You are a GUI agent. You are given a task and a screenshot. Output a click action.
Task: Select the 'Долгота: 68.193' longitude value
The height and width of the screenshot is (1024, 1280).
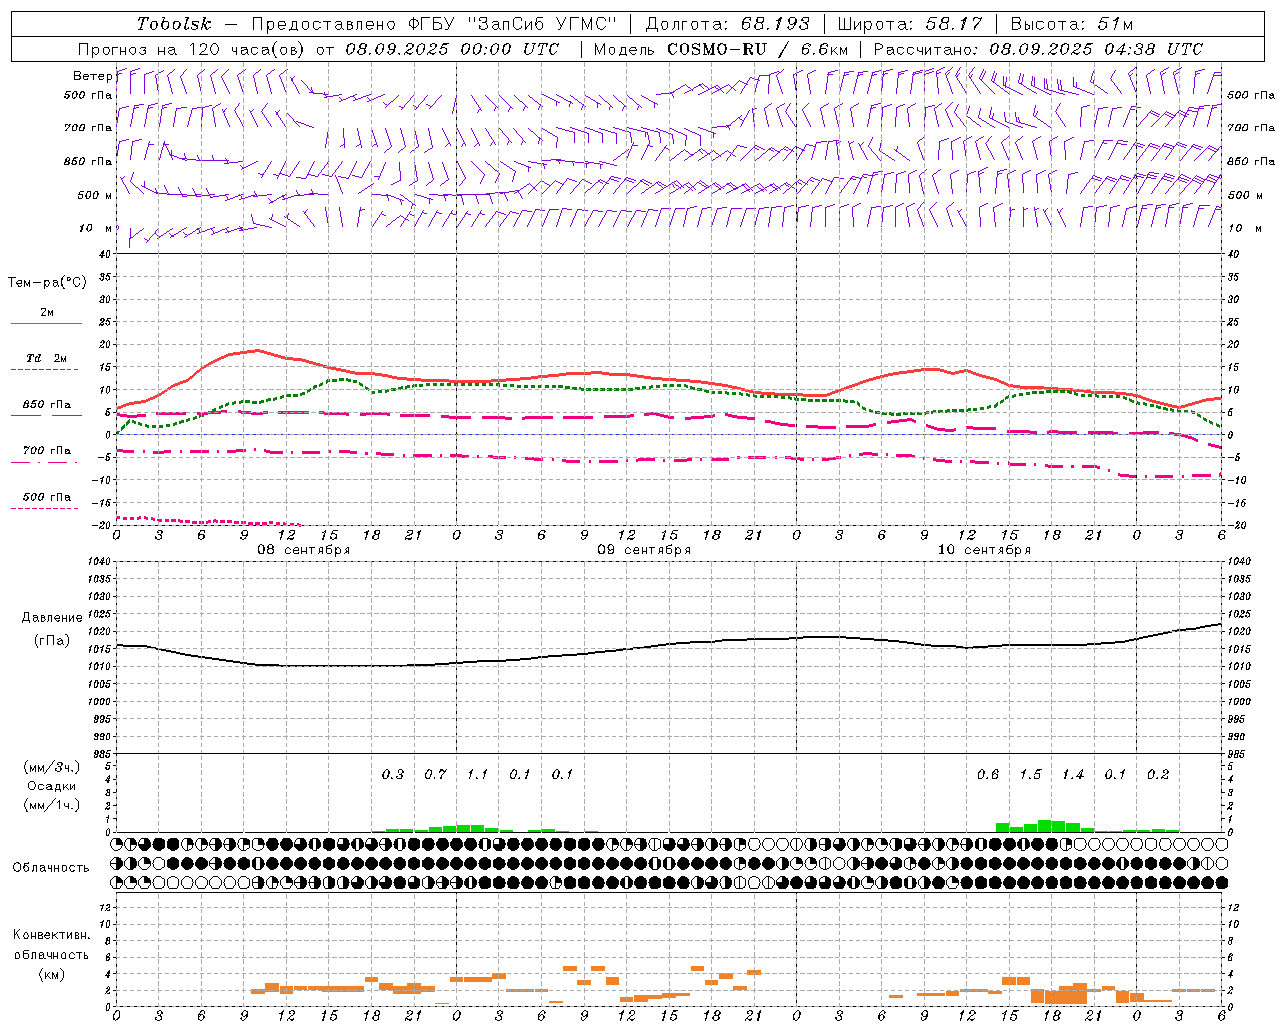coord(728,24)
